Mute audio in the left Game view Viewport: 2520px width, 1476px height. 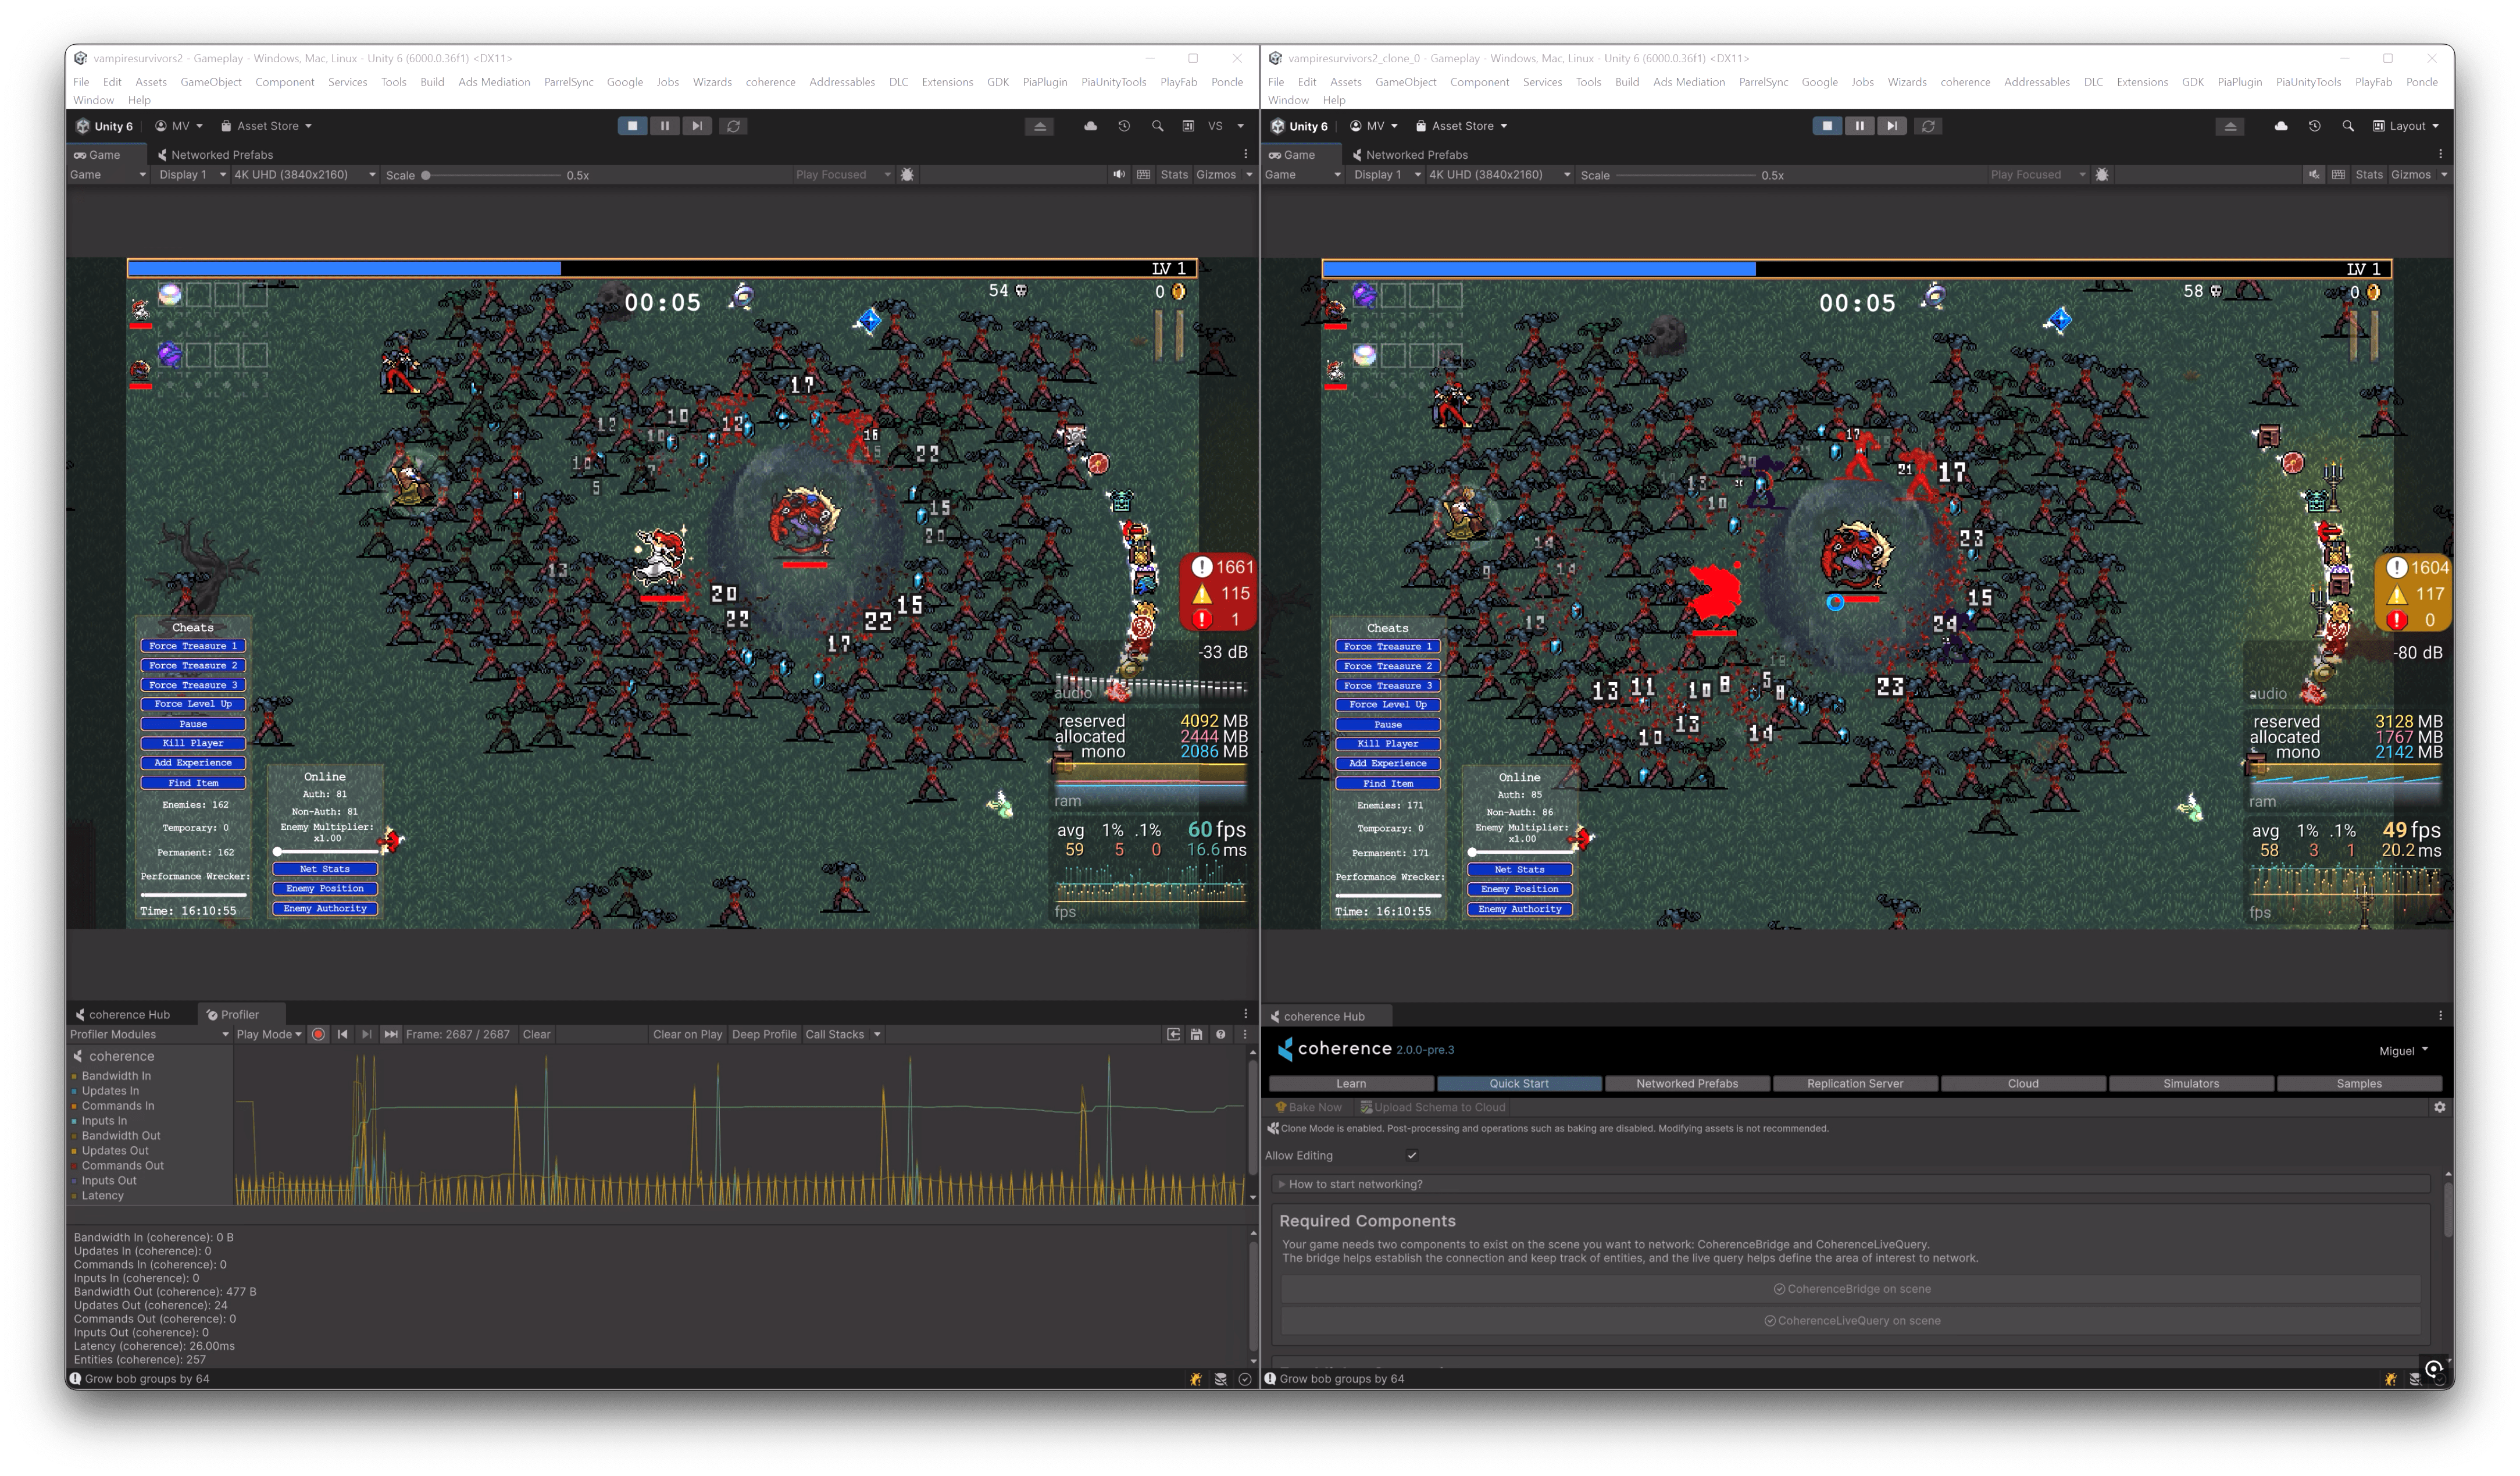click(x=1119, y=174)
